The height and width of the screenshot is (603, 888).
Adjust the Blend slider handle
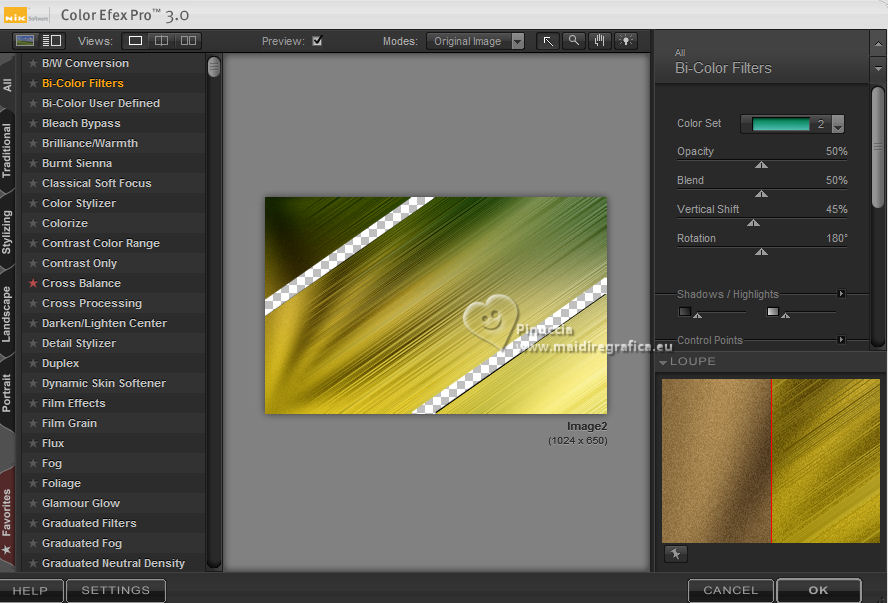coord(761,194)
